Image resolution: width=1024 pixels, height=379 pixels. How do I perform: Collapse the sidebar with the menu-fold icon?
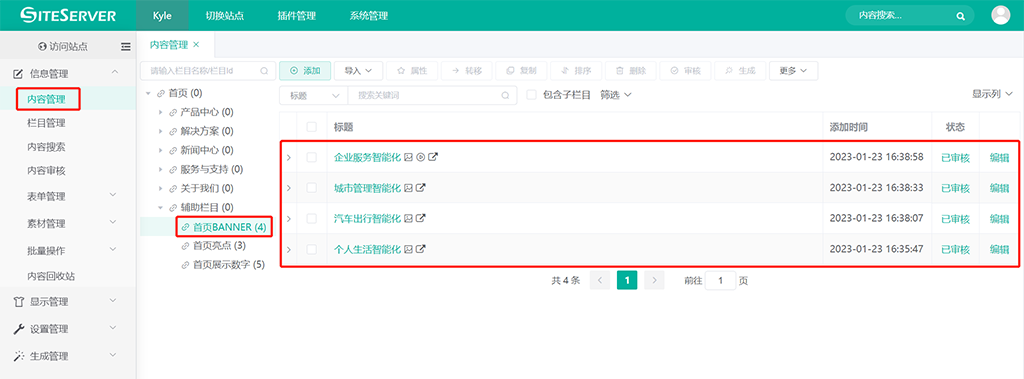126,46
